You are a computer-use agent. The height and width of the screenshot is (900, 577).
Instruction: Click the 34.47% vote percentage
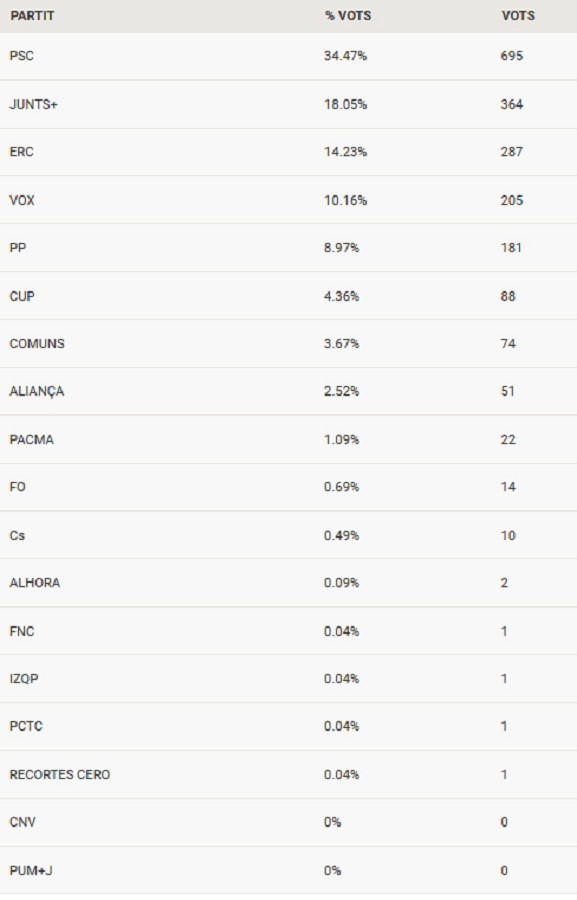345,56
